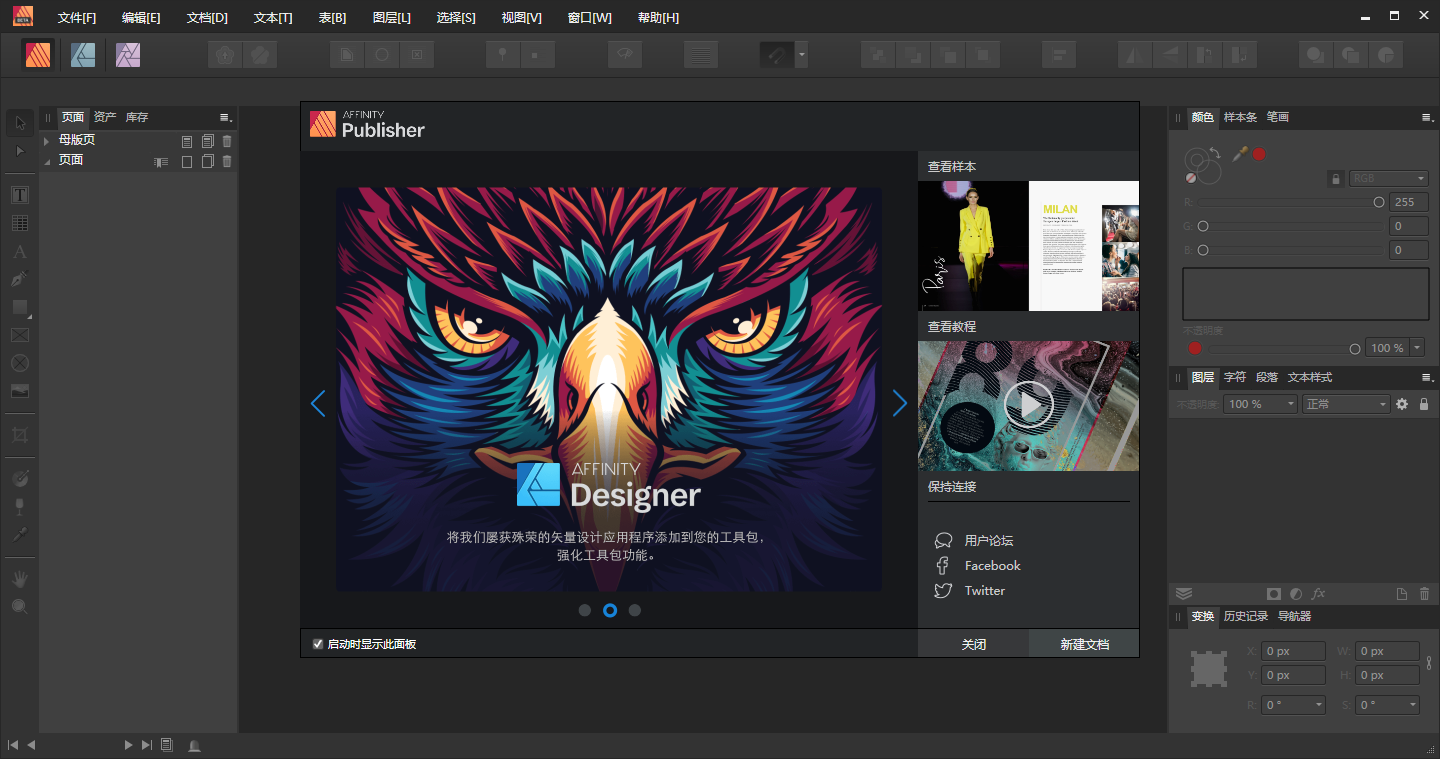This screenshot has height=759, width=1440.
Task: Open the 图层[L] menu
Action: 391,18
